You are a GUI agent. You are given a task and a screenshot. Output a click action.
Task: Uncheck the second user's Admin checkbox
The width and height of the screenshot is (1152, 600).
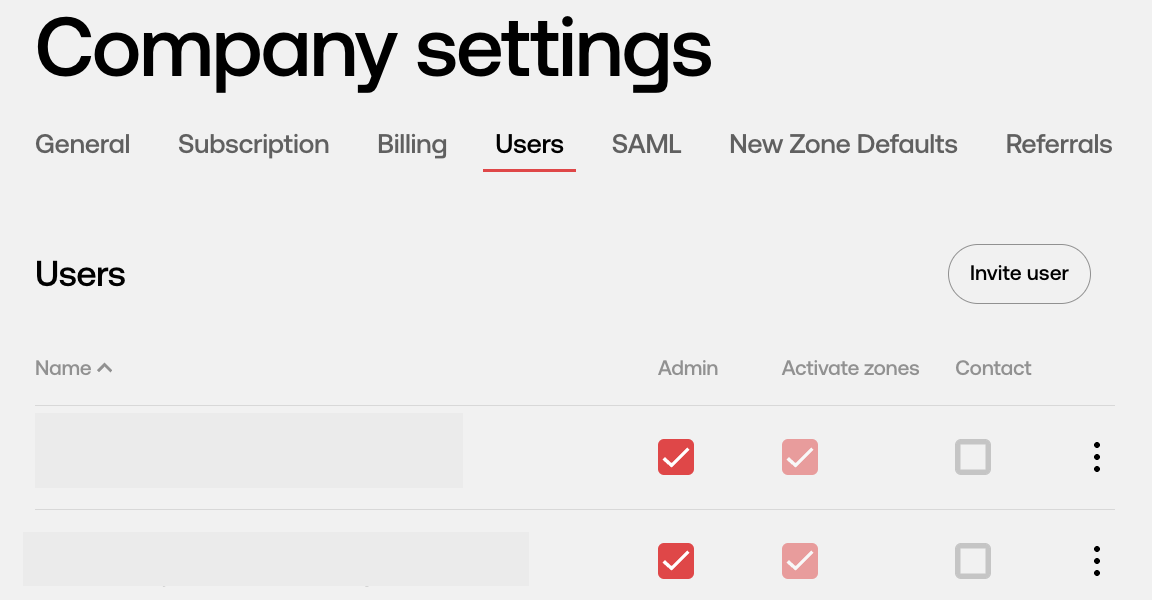coord(676,561)
